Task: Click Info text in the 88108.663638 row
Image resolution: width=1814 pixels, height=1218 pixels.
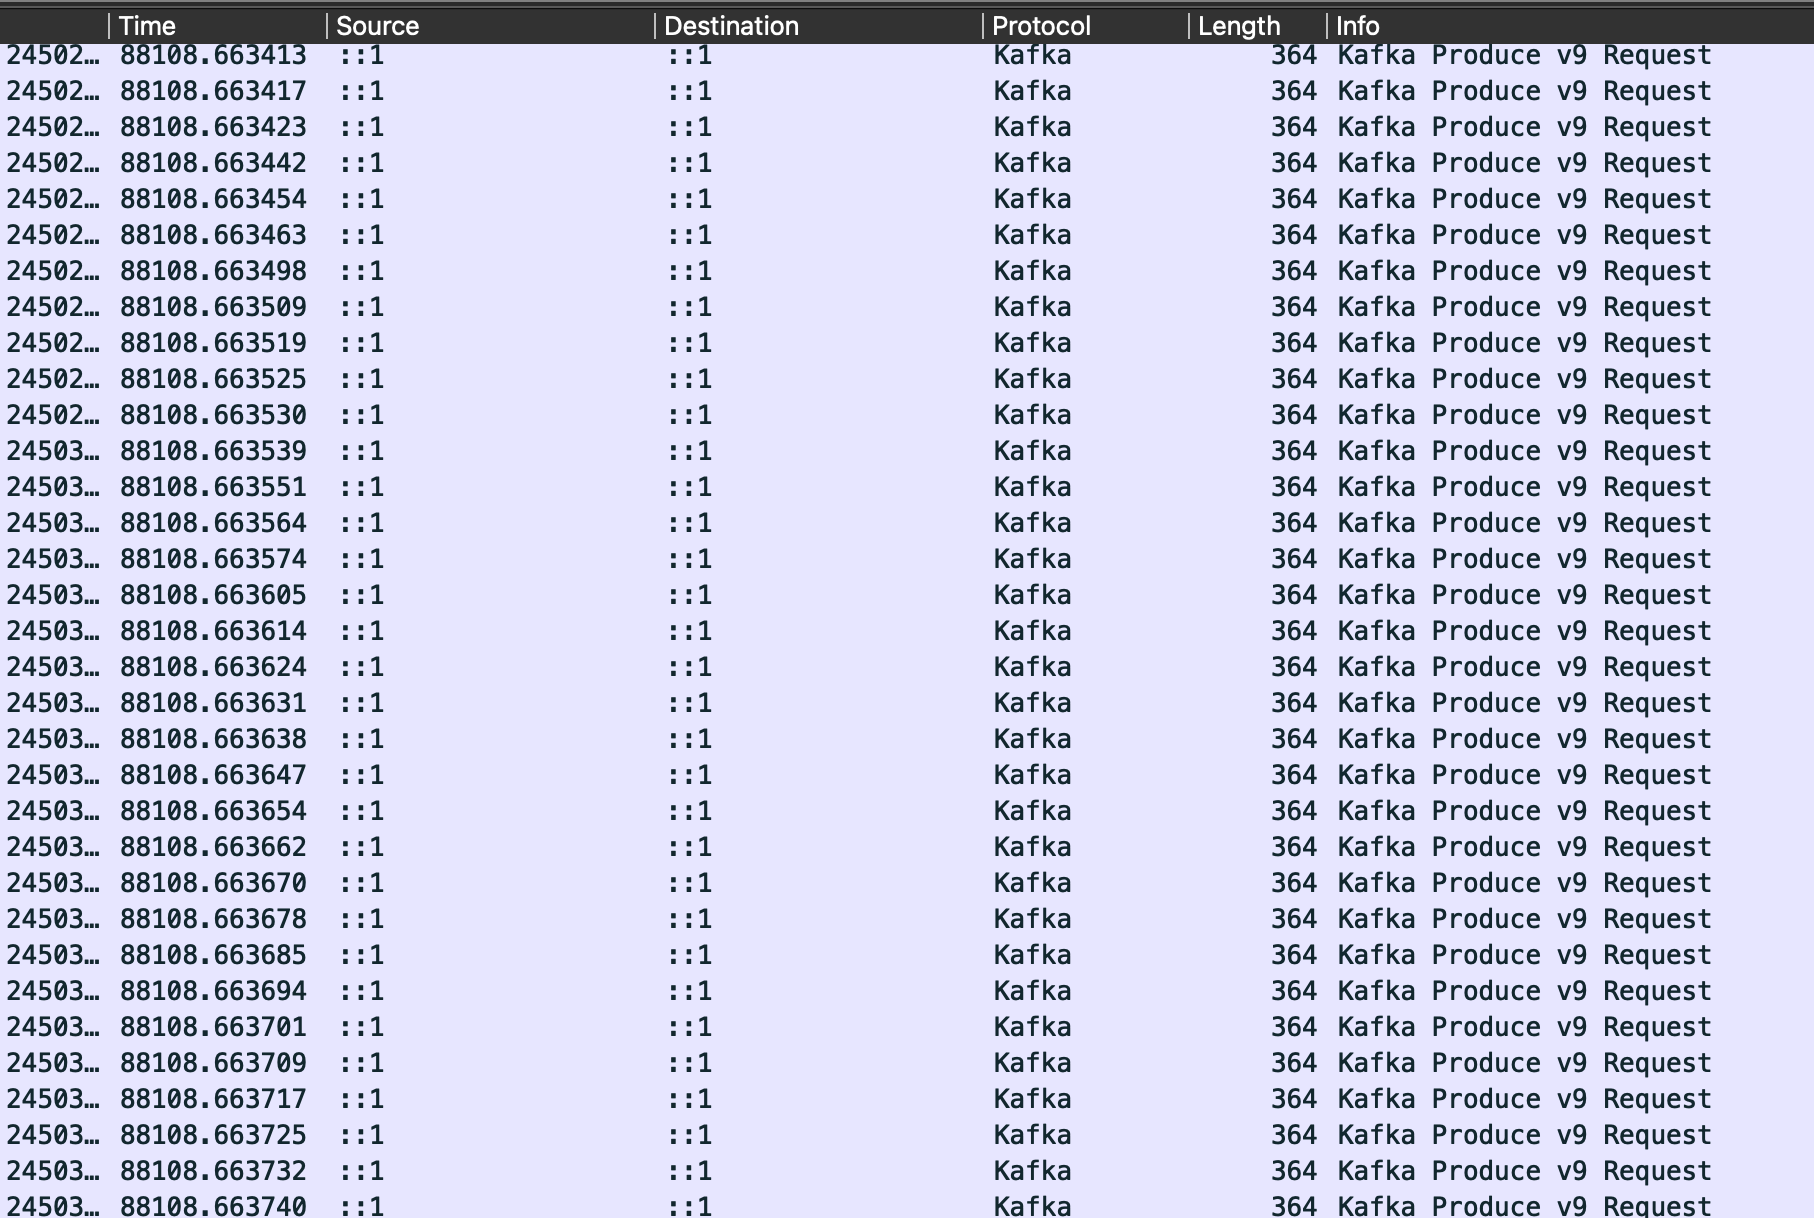Action: pos(1524,739)
